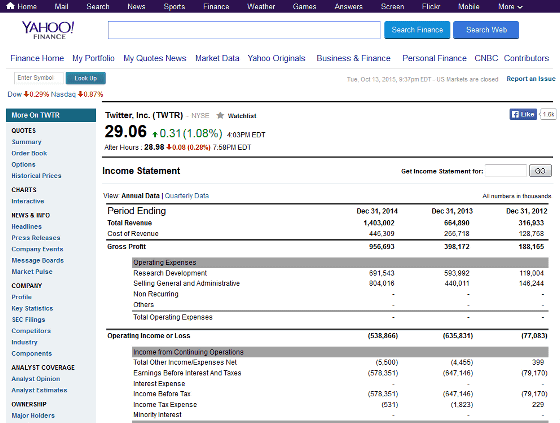Click Operating Income or Loss row label
The width and height of the screenshot is (560, 423).
[149, 336]
